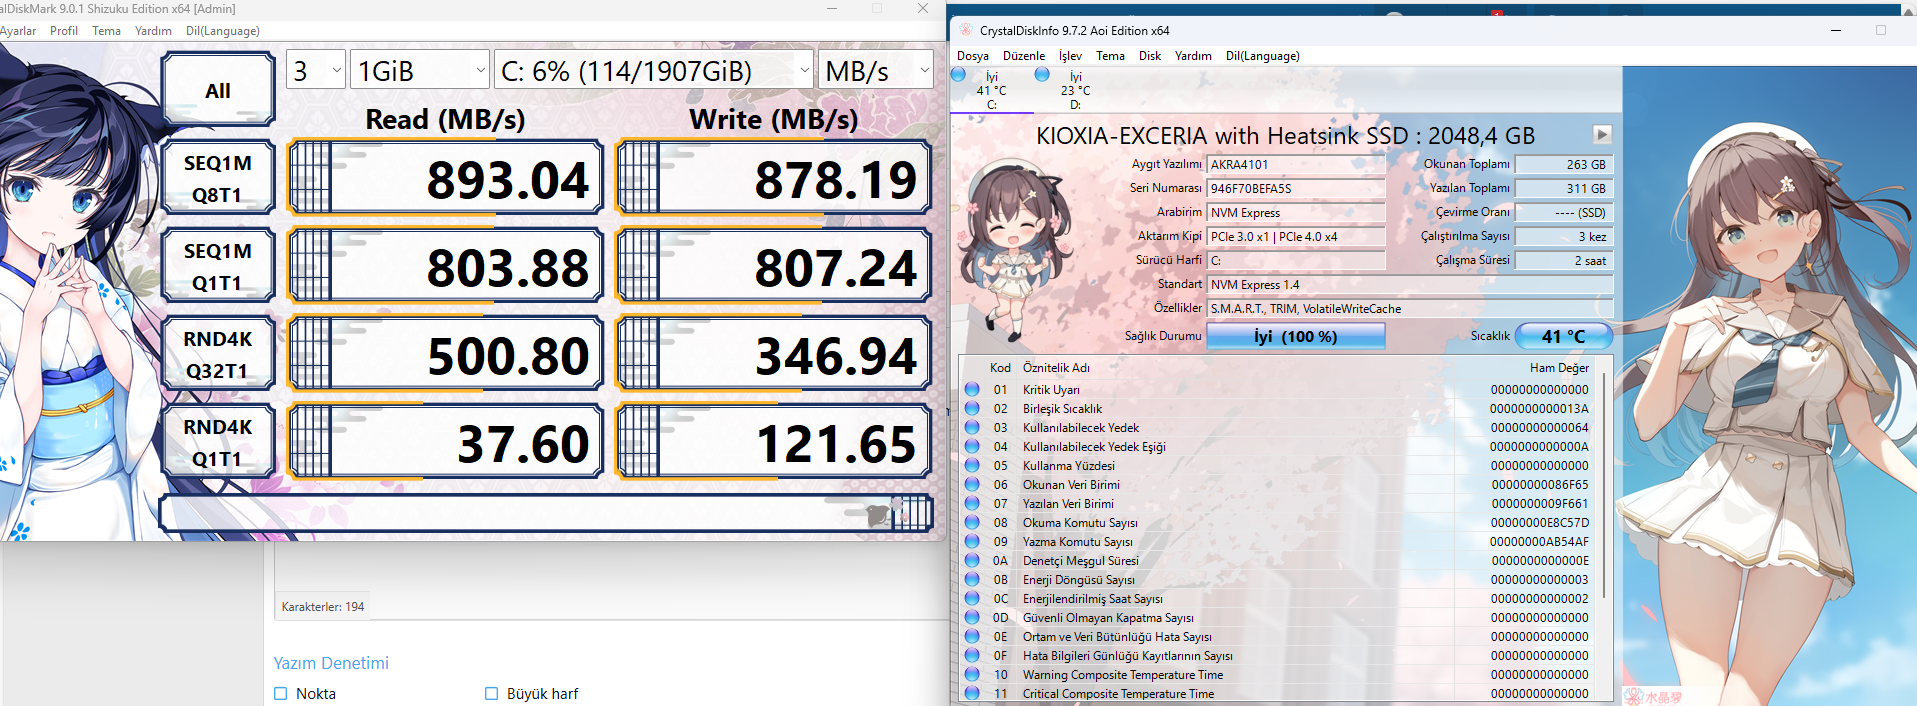
Task: Click the random read result 37.60
Action: (x=446, y=442)
